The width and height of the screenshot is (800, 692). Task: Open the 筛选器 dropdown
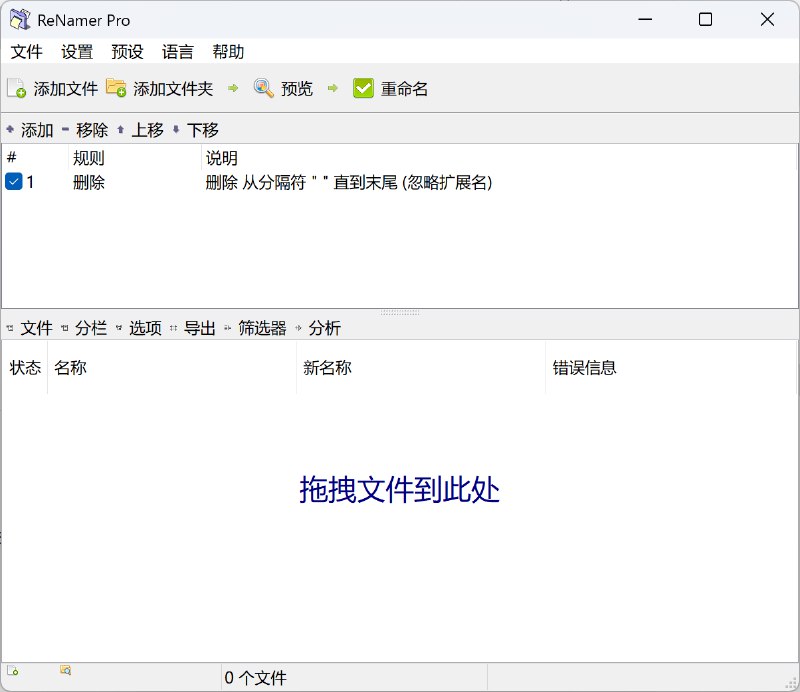262,328
